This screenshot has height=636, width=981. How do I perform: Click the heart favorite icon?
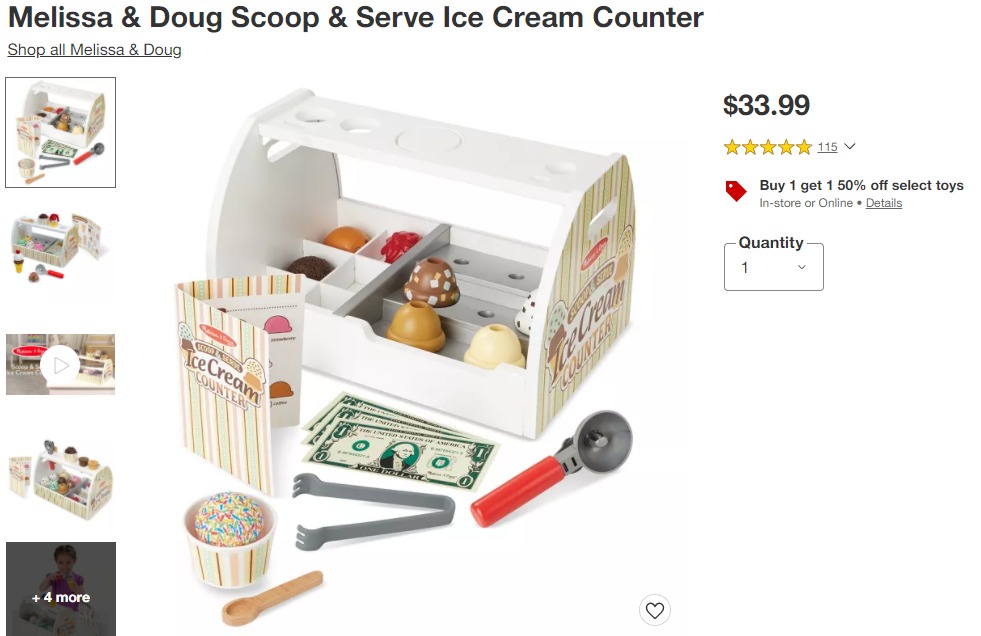click(x=654, y=610)
